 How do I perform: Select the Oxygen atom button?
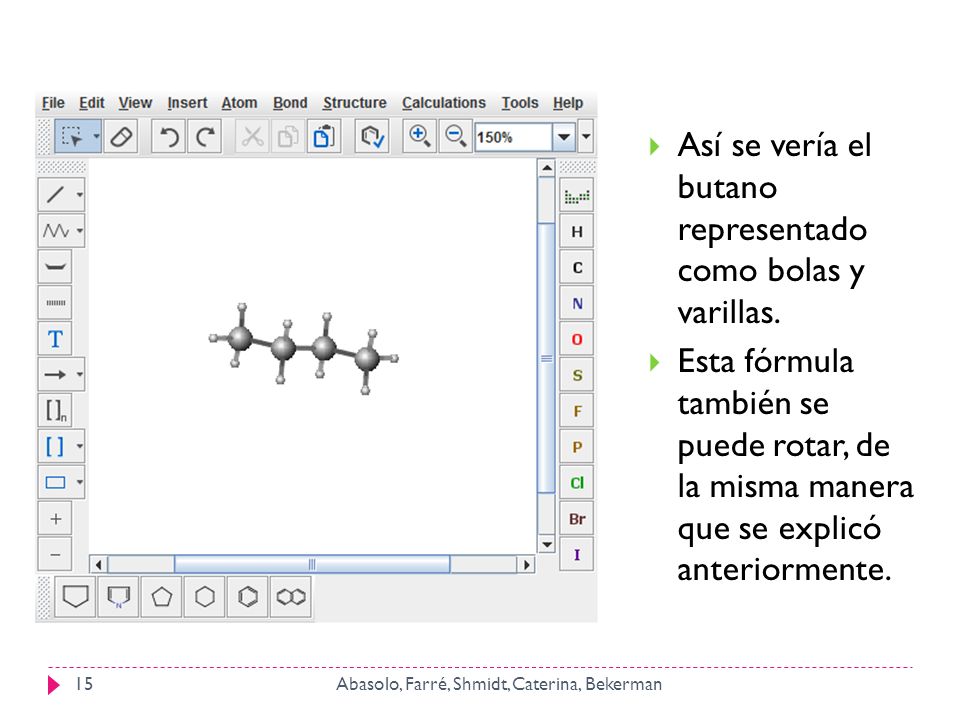tap(577, 339)
